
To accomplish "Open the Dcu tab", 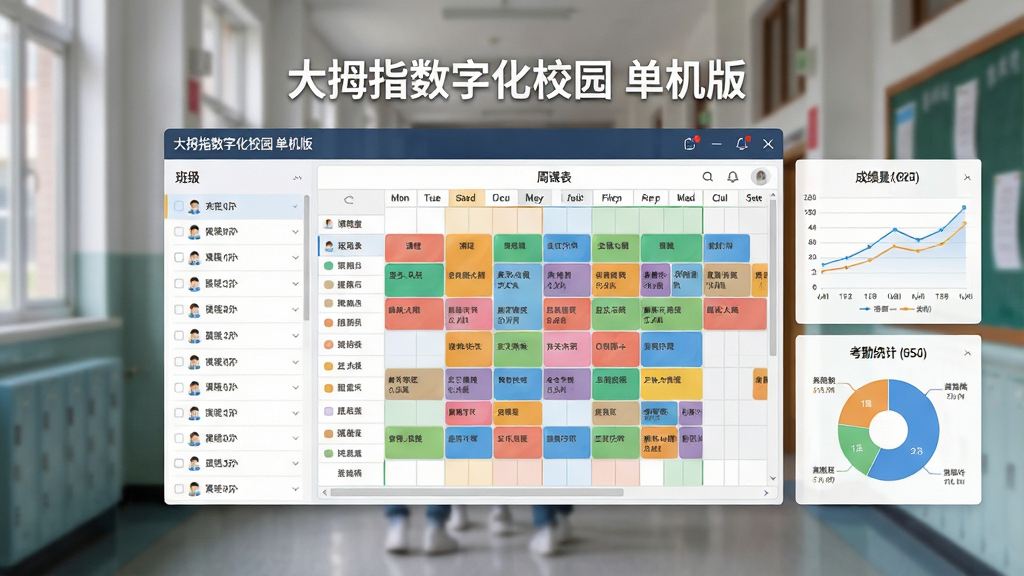I will click(x=501, y=198).
